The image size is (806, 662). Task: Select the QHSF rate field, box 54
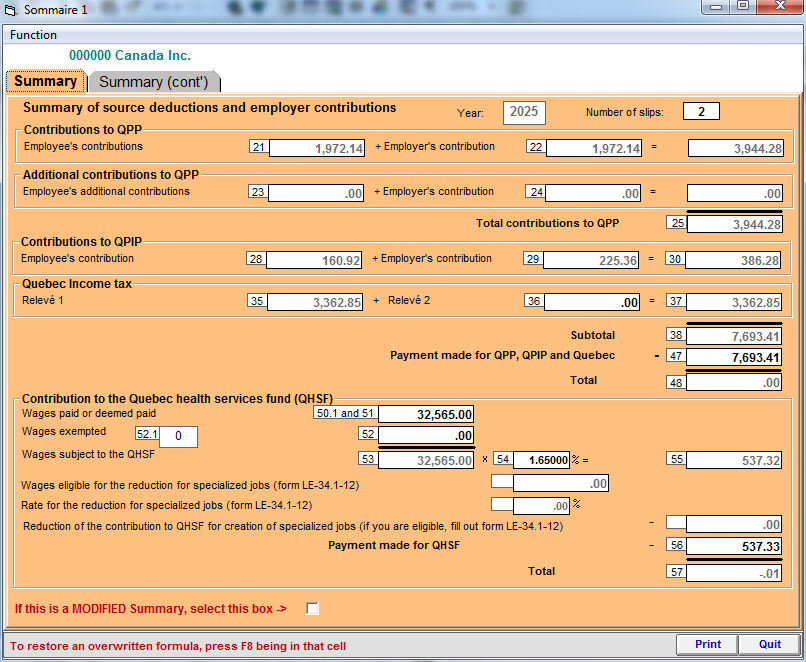pyautogui.click(x=542, y=460)
